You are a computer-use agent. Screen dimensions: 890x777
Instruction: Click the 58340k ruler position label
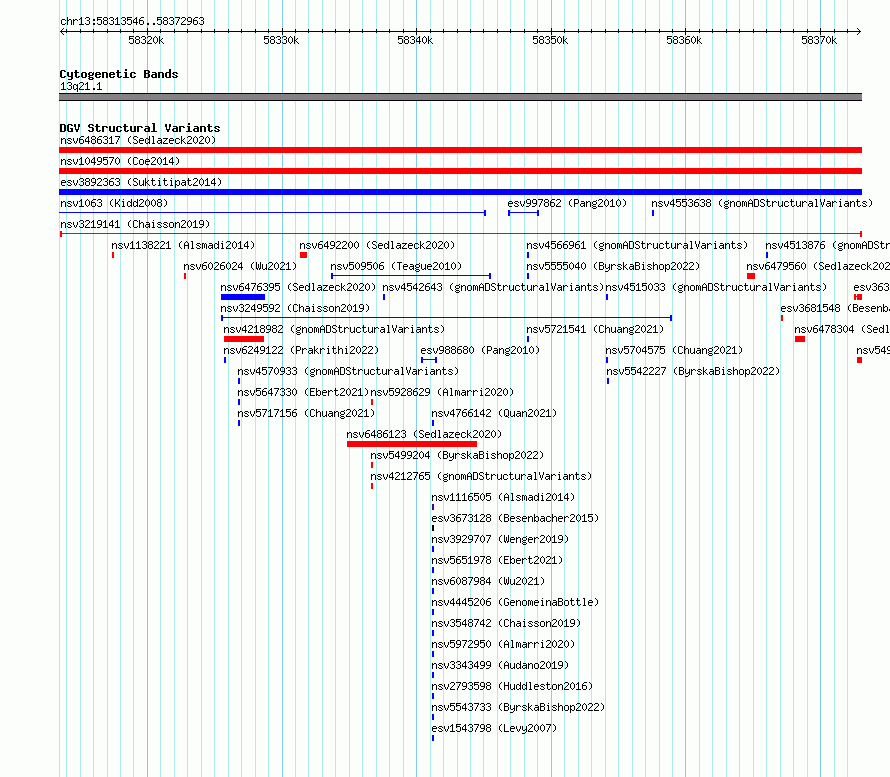[x=415, y=40]
